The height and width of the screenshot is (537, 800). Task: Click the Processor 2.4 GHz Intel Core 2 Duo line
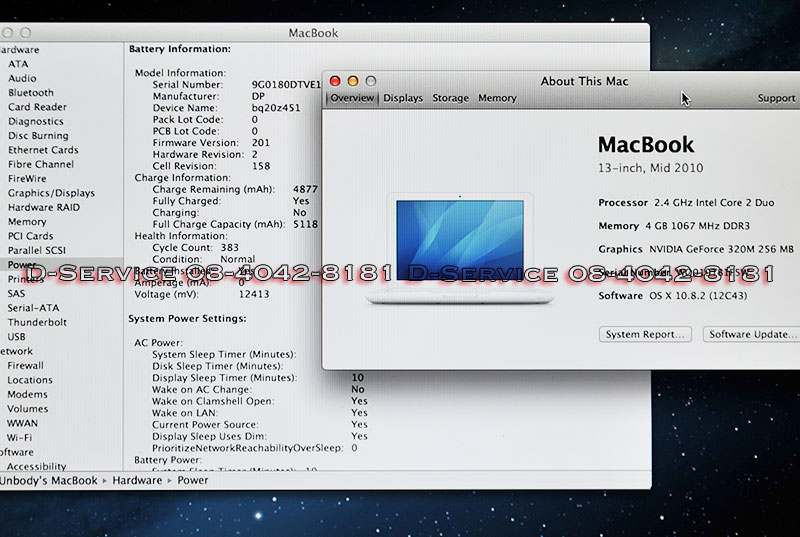(686, 202)
